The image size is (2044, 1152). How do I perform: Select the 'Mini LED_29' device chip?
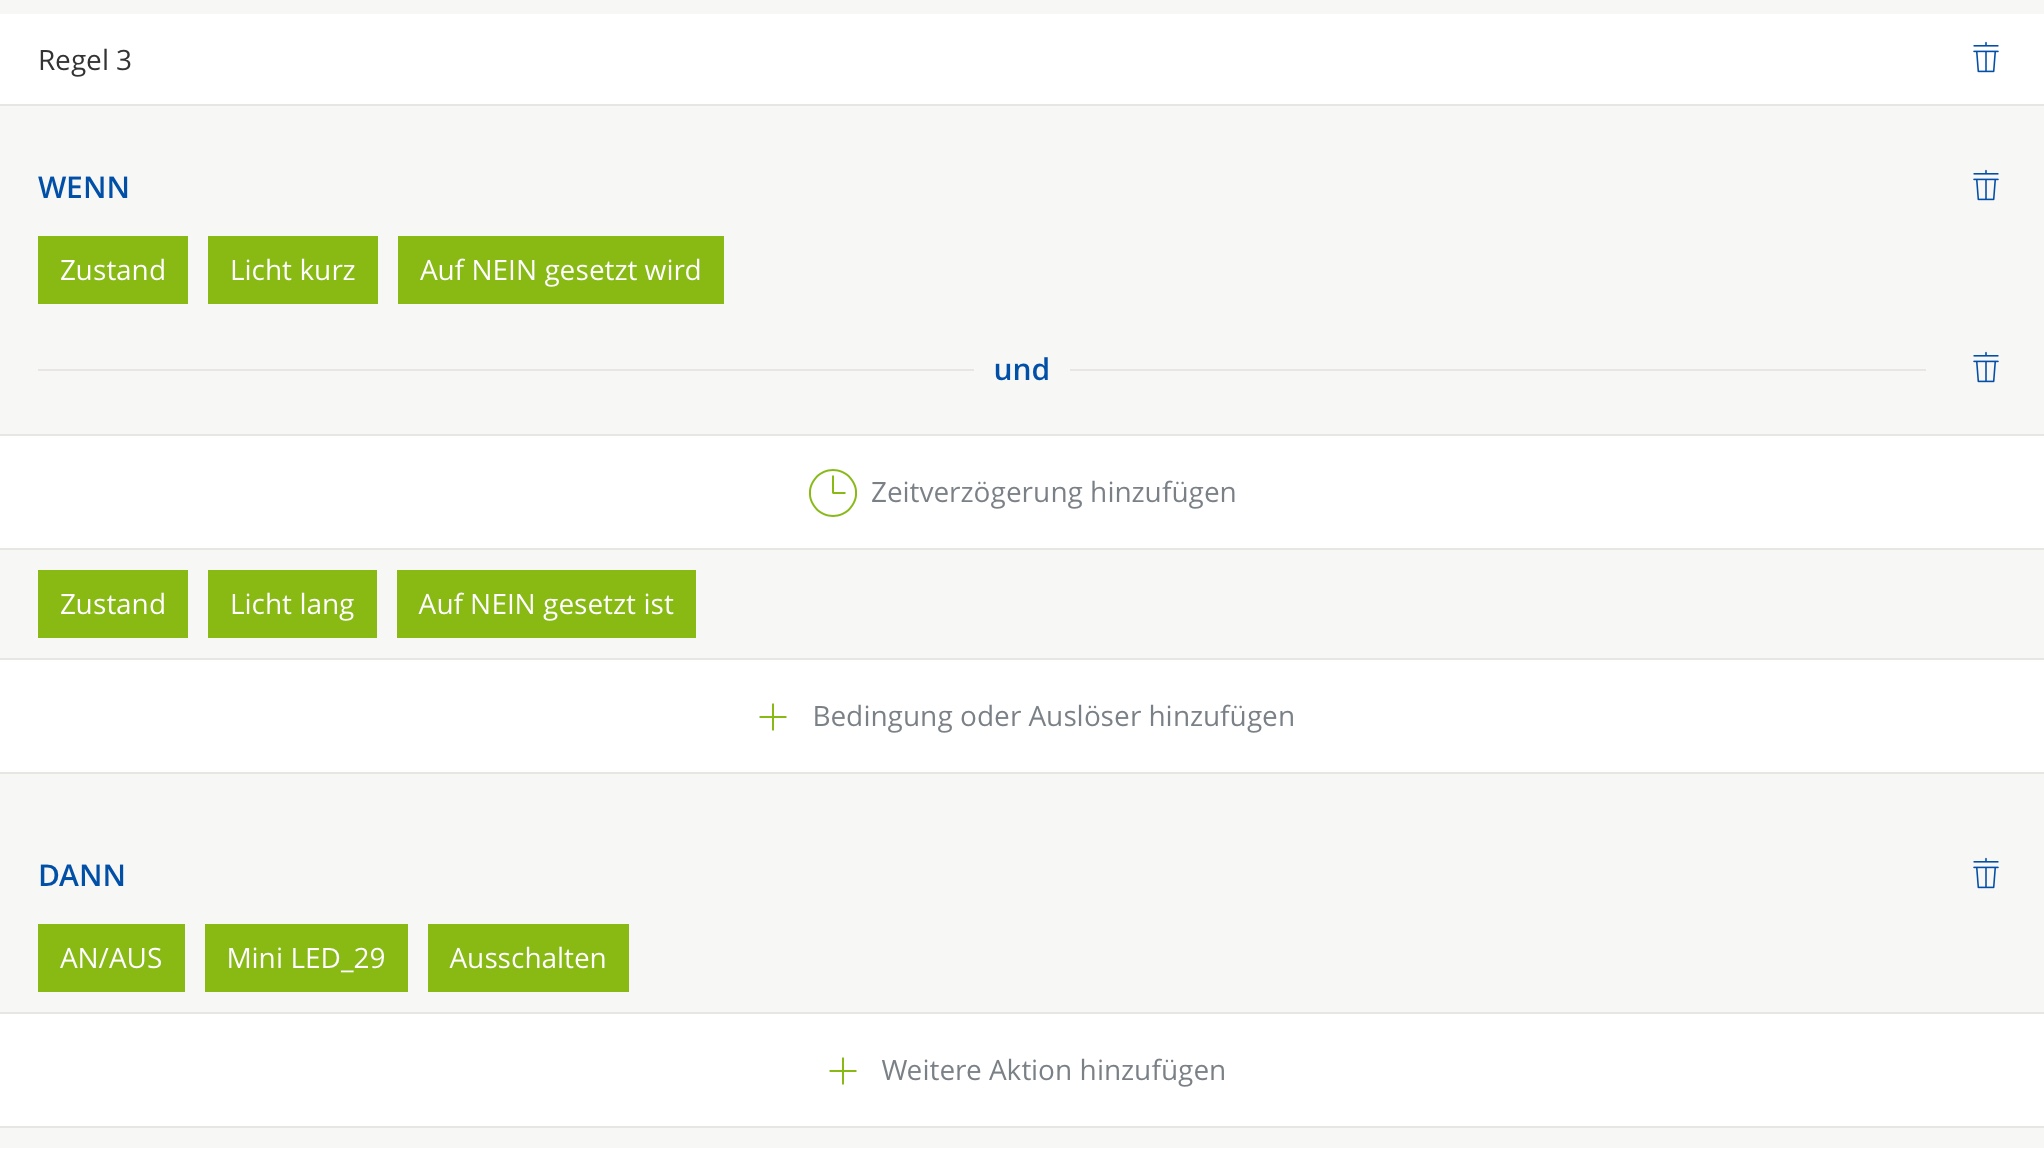tap(306, 958)
